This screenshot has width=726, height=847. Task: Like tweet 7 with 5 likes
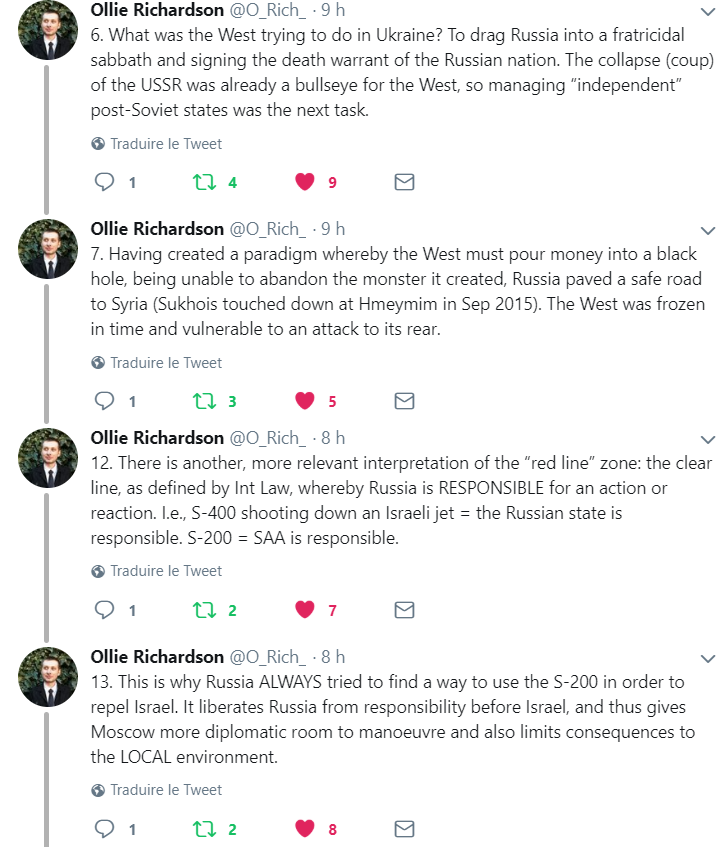[x=305, y=401]
